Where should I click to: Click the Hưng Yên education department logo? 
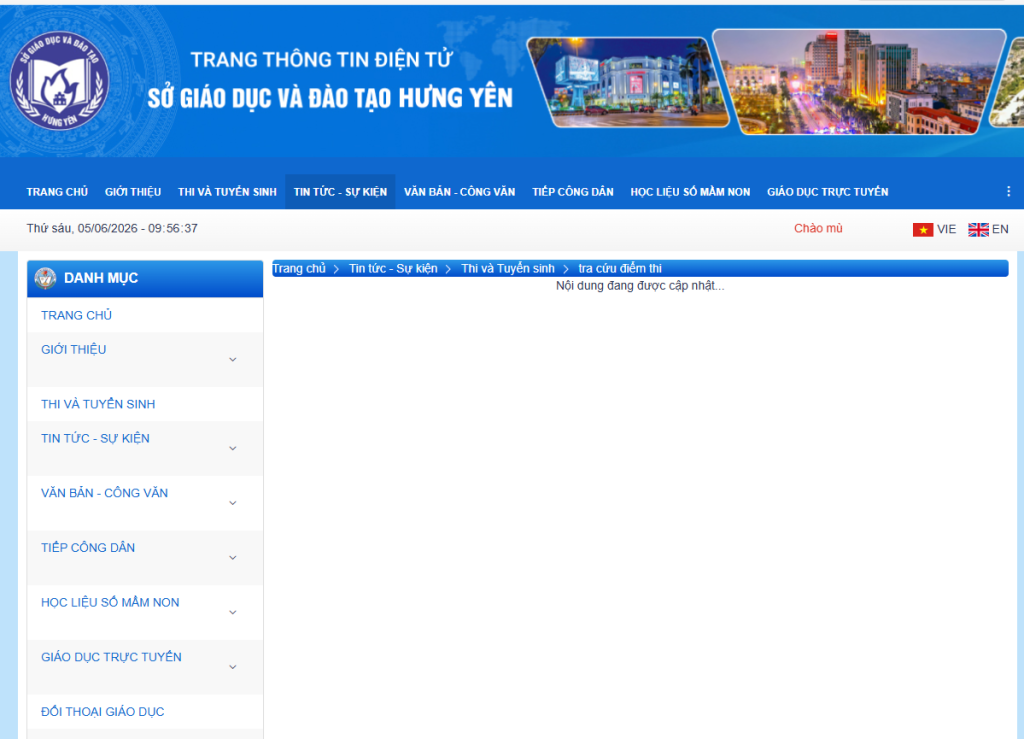pos(59,81)
